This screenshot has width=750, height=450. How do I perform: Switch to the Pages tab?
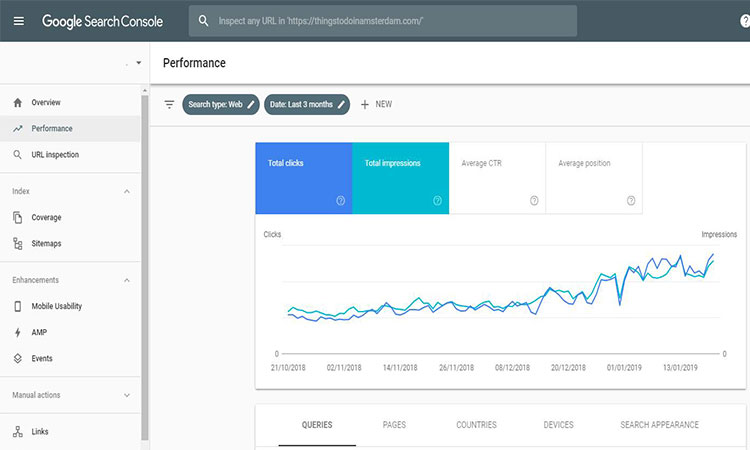tap(394, 425)
